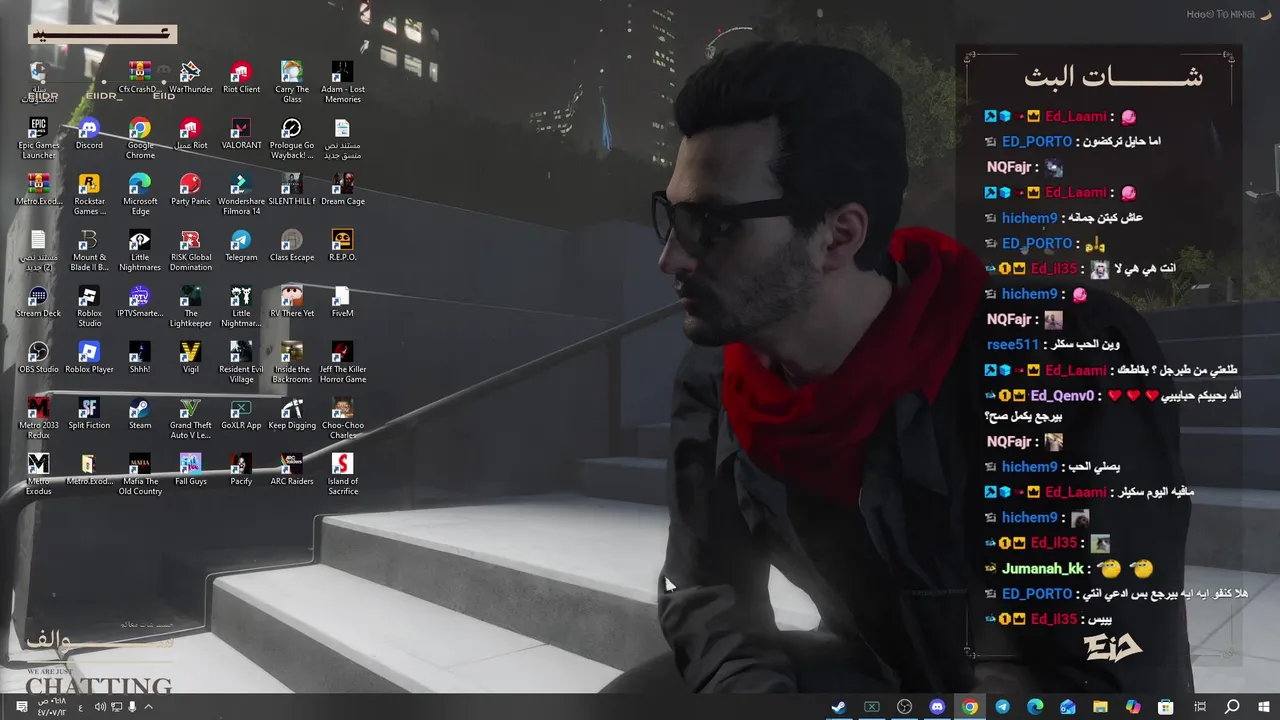The image size is (1280, 720).
Task: Select the Pacify game shortcut
Action: [x=241, y=470]
